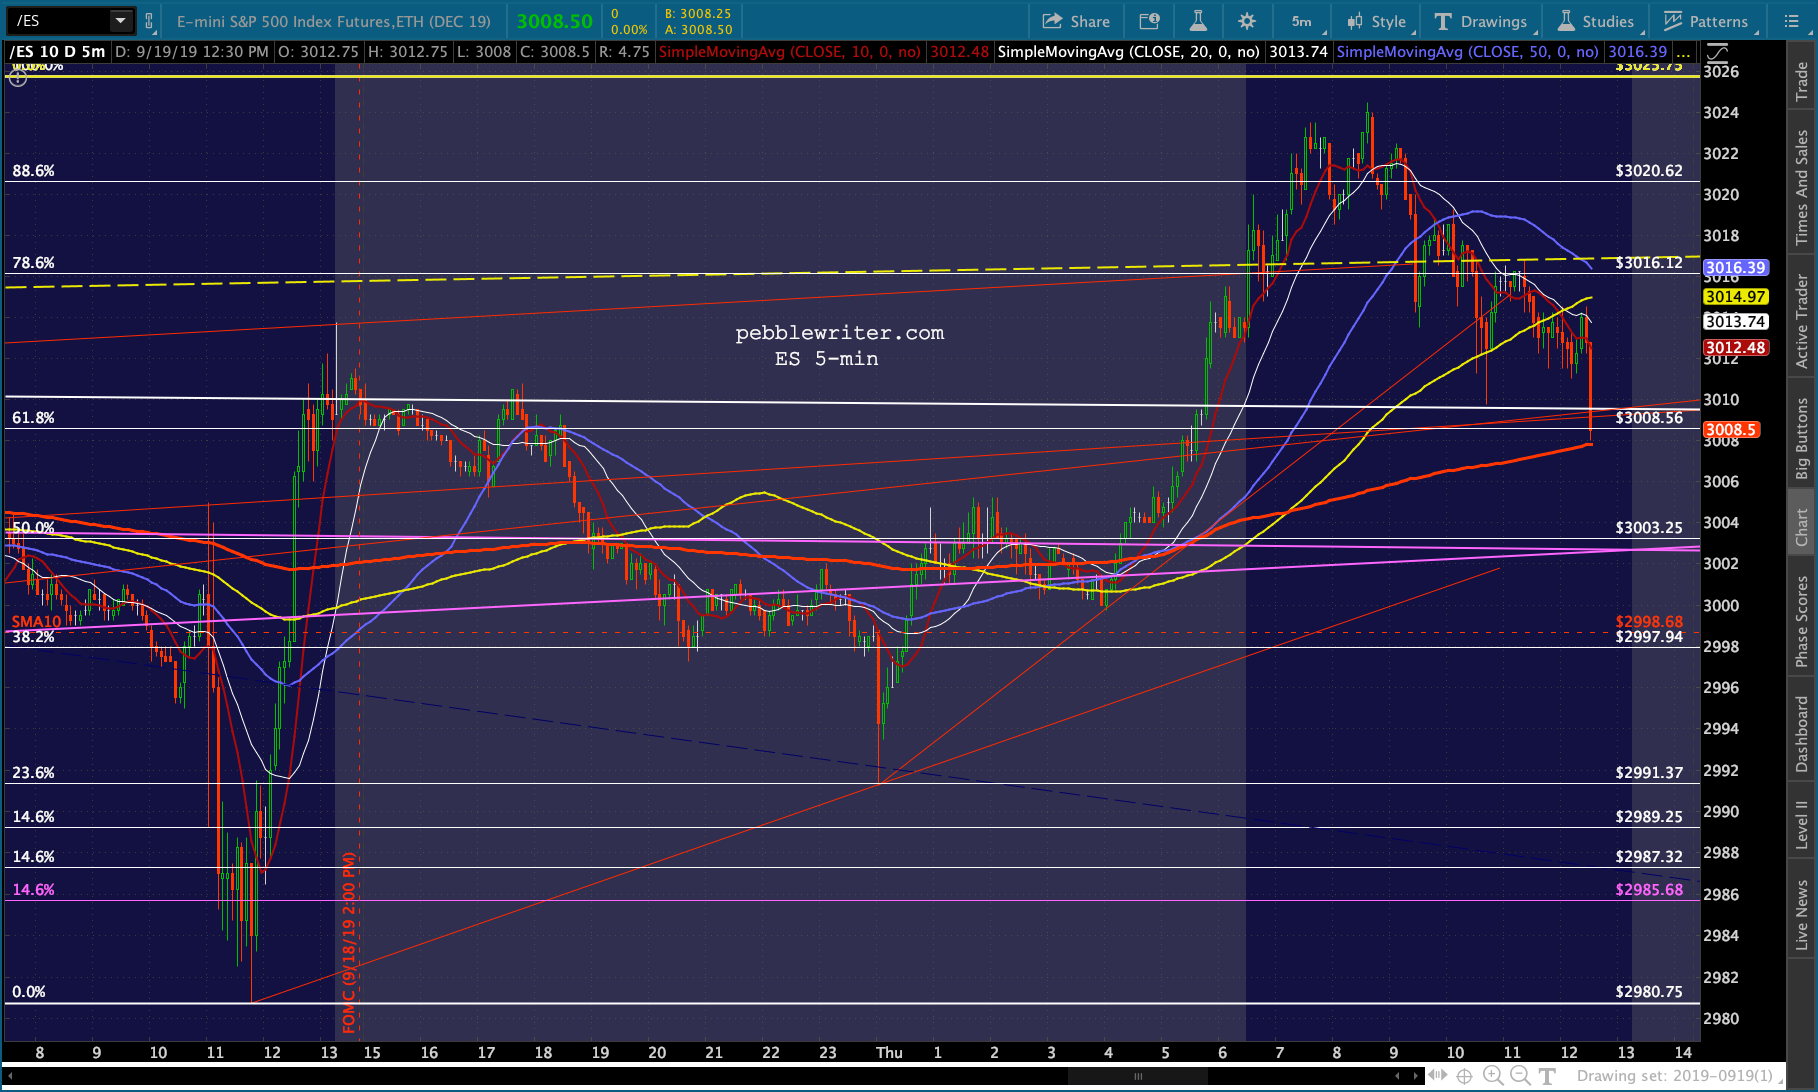
Task: Click the 0.0% Fibonacci level label
Action: pos(29,992)
